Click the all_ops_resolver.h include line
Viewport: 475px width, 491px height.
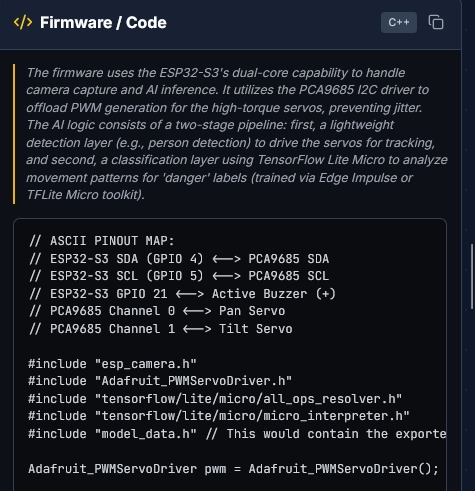click(215, 399)
